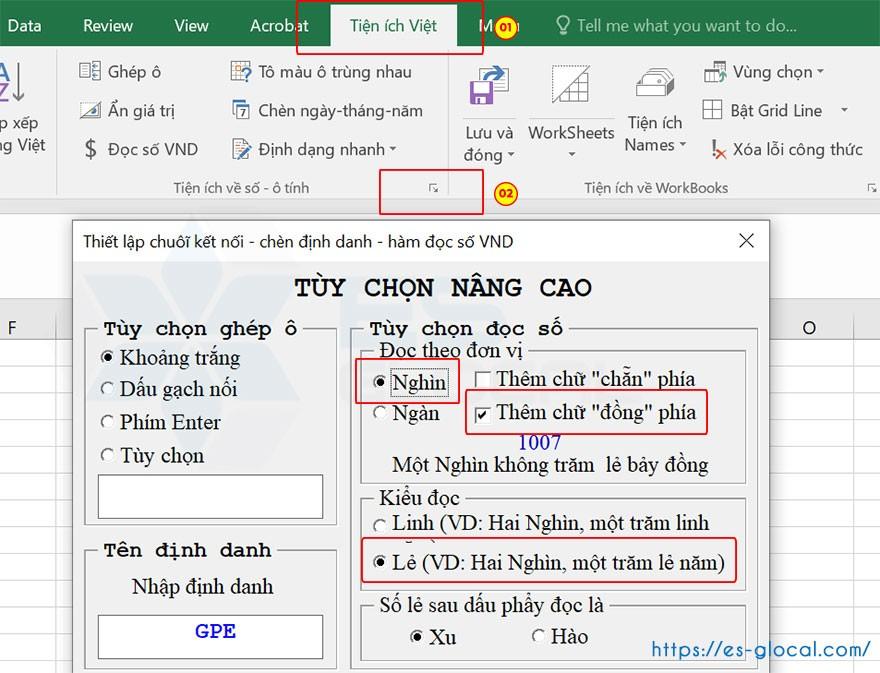
Task: Click the Định dạng nhanh icon
Action: tap(241, 149)
